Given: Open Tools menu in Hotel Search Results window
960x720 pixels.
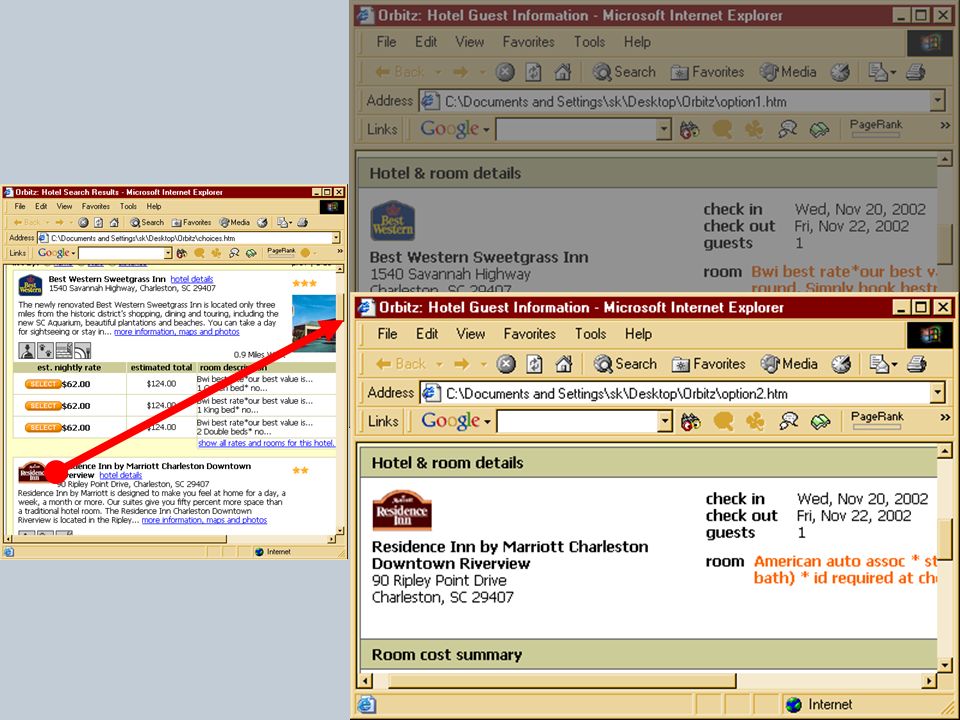Looking at the screenshot, I should click(x=128, y=206).
